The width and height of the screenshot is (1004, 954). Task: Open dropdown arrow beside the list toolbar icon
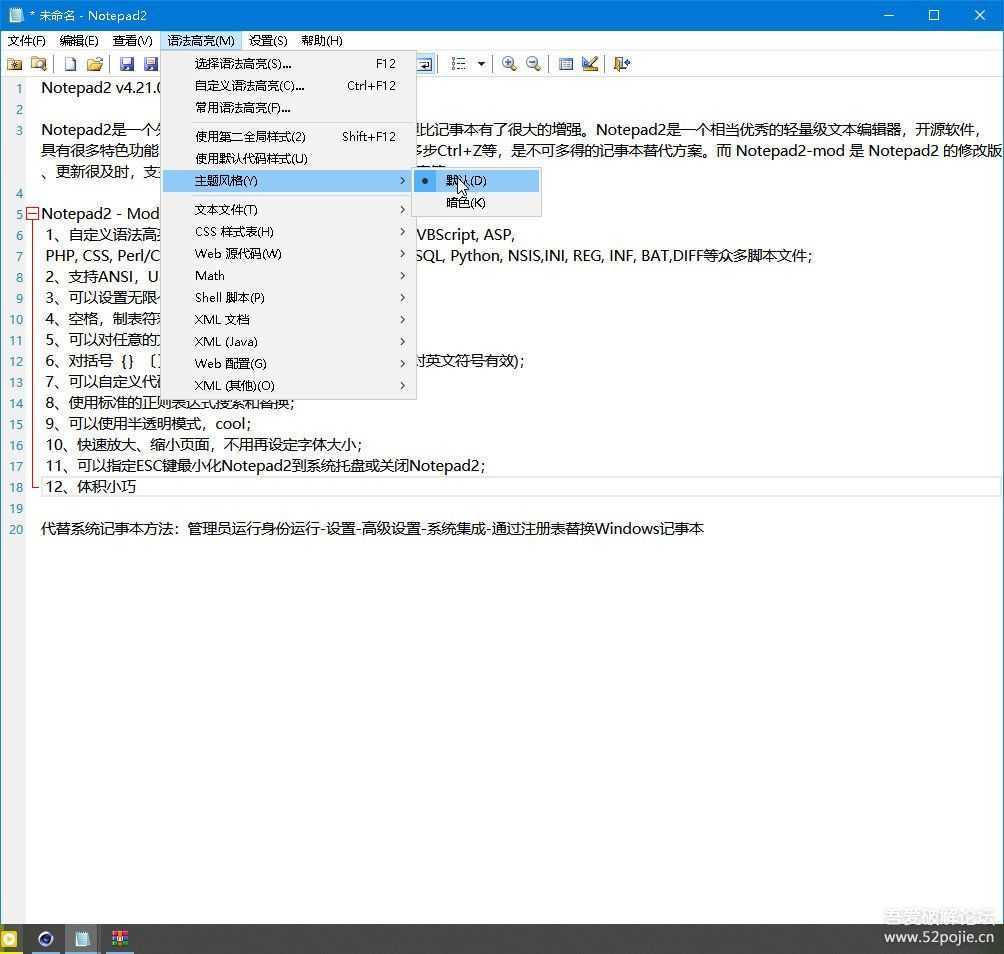point(481,64)
